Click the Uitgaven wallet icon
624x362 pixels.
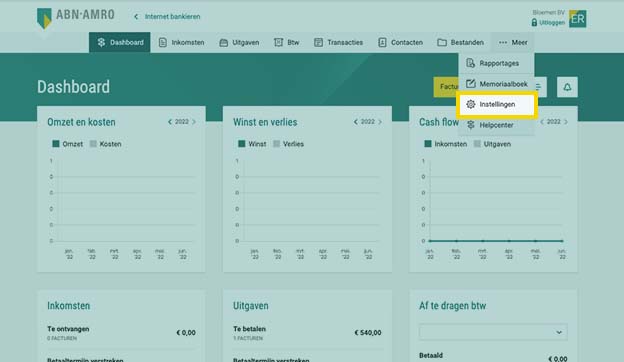(224, 43)
